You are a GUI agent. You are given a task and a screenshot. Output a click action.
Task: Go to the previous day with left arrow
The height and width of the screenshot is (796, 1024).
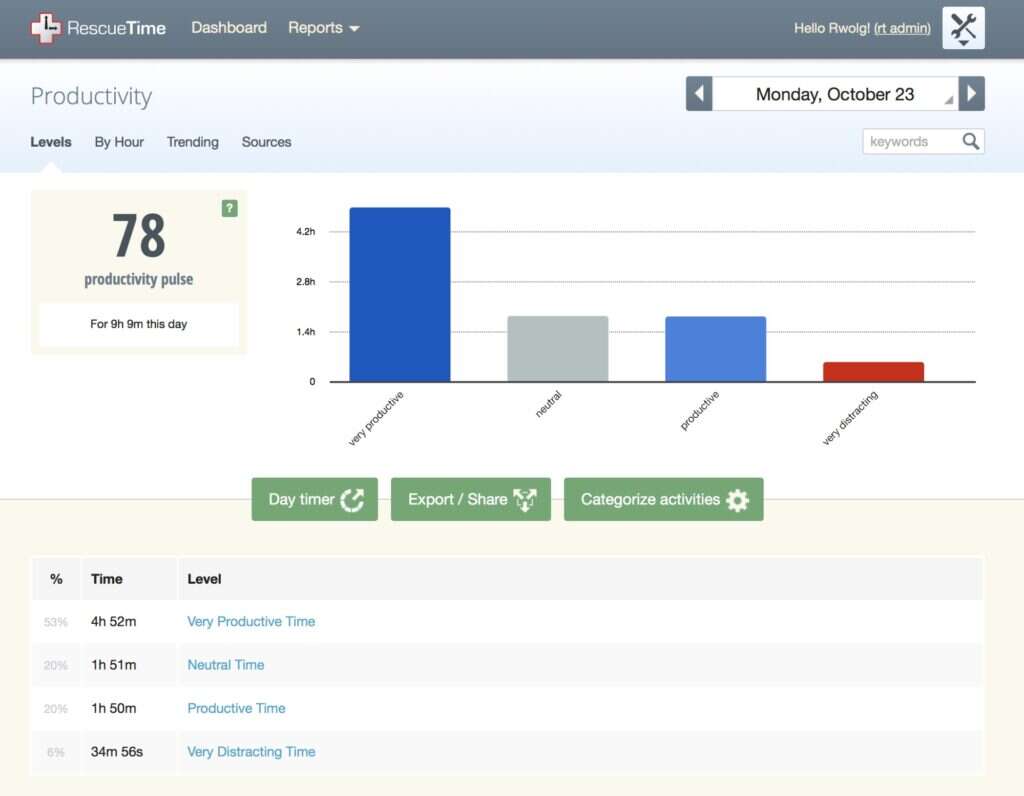coord(698,92)
